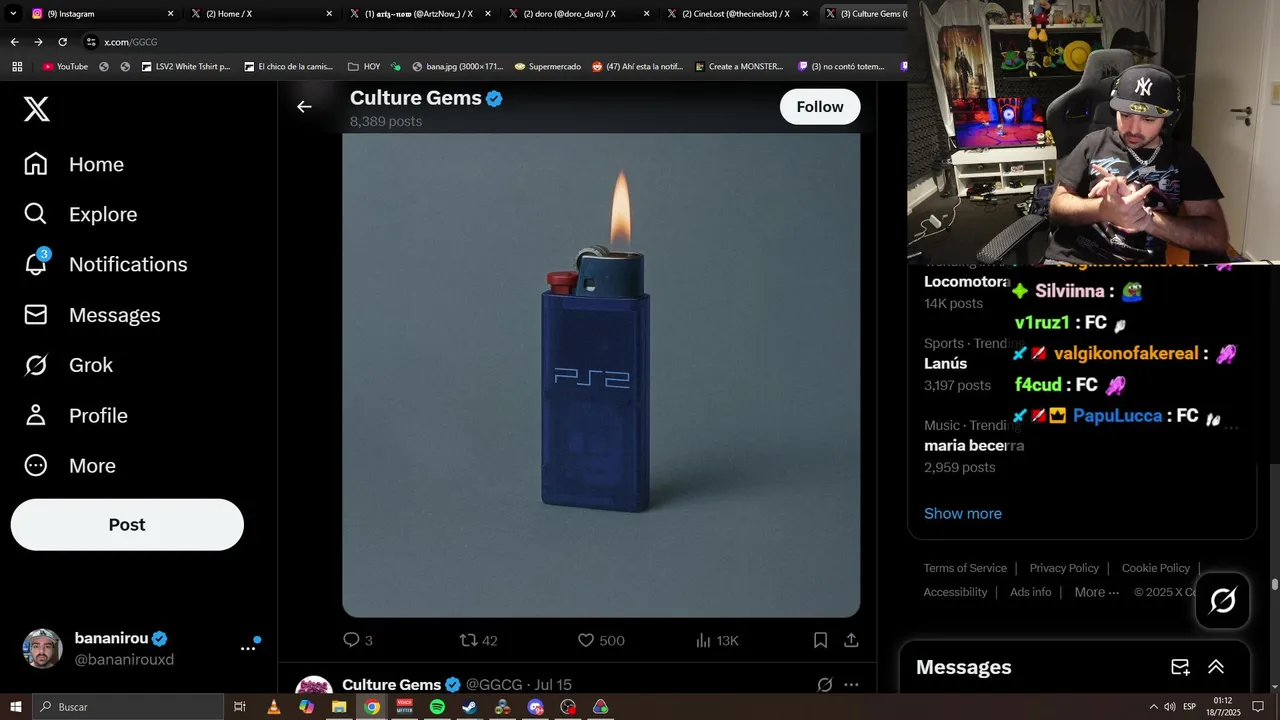This screenshot has height=720, width=1280.
Task: Open Notifications with 3 unread badge
Action: click(105, 264)
